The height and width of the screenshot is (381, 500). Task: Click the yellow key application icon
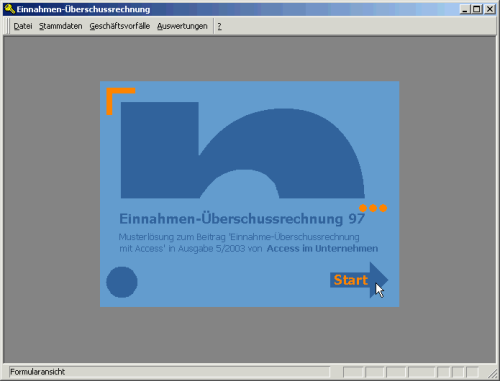pos(9,9)
